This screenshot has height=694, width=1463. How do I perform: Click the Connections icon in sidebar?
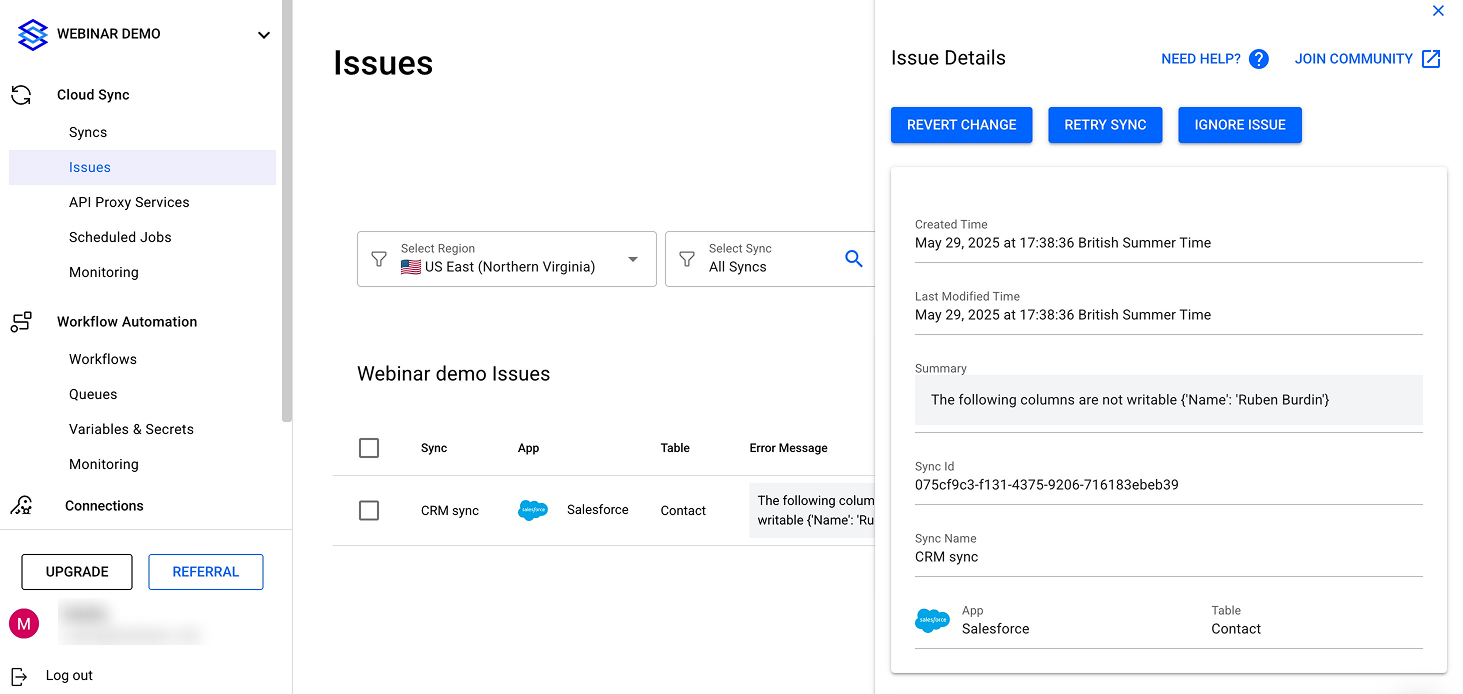[x=21, y=506]
